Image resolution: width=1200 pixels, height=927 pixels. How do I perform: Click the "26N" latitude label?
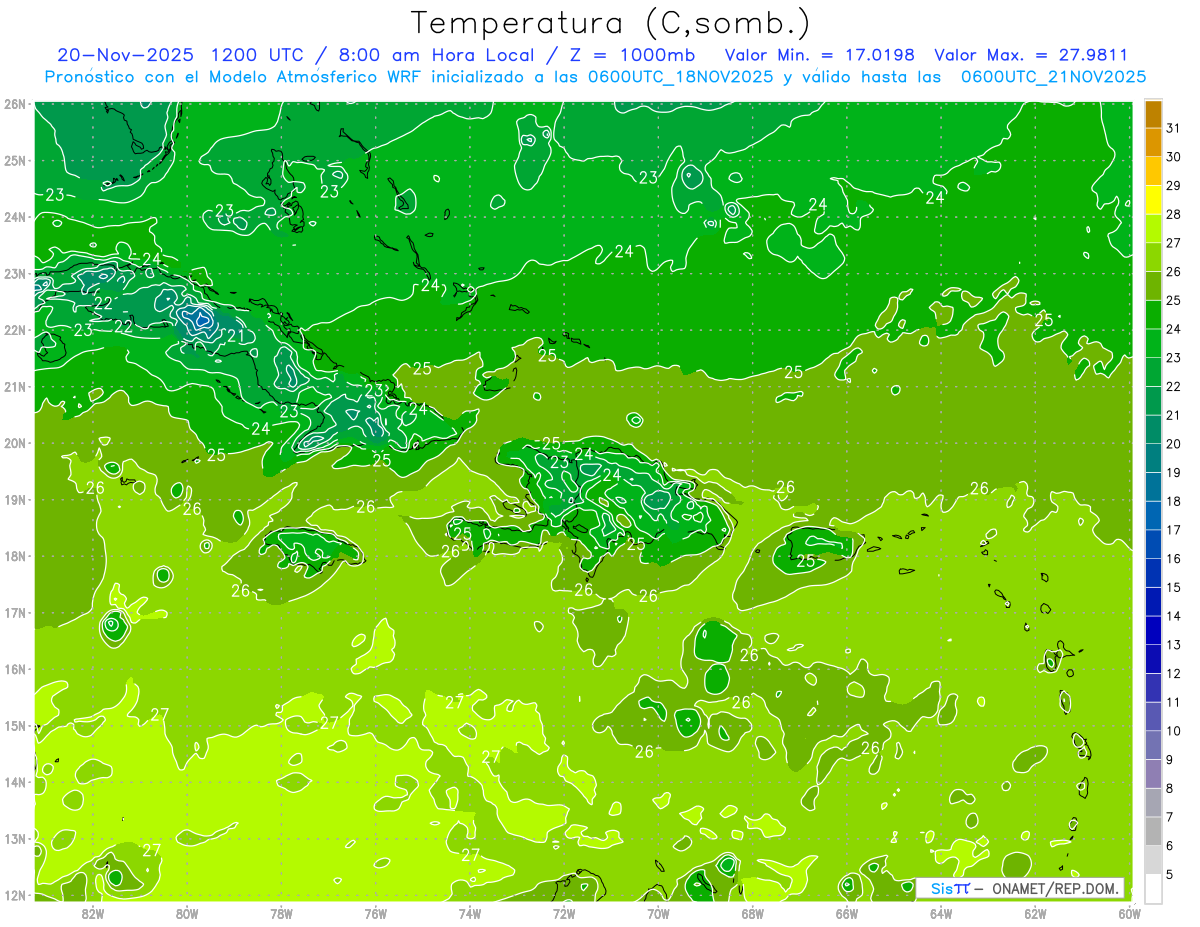coord(15,104)
